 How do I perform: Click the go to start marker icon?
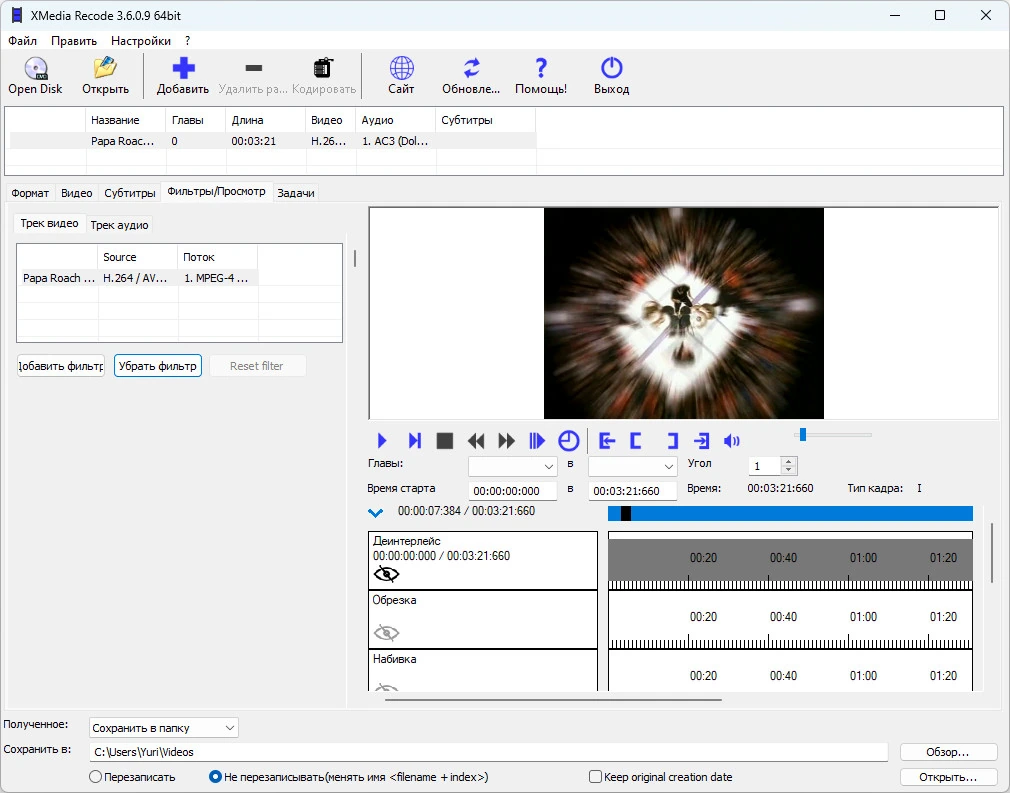[x=607, y=441]
